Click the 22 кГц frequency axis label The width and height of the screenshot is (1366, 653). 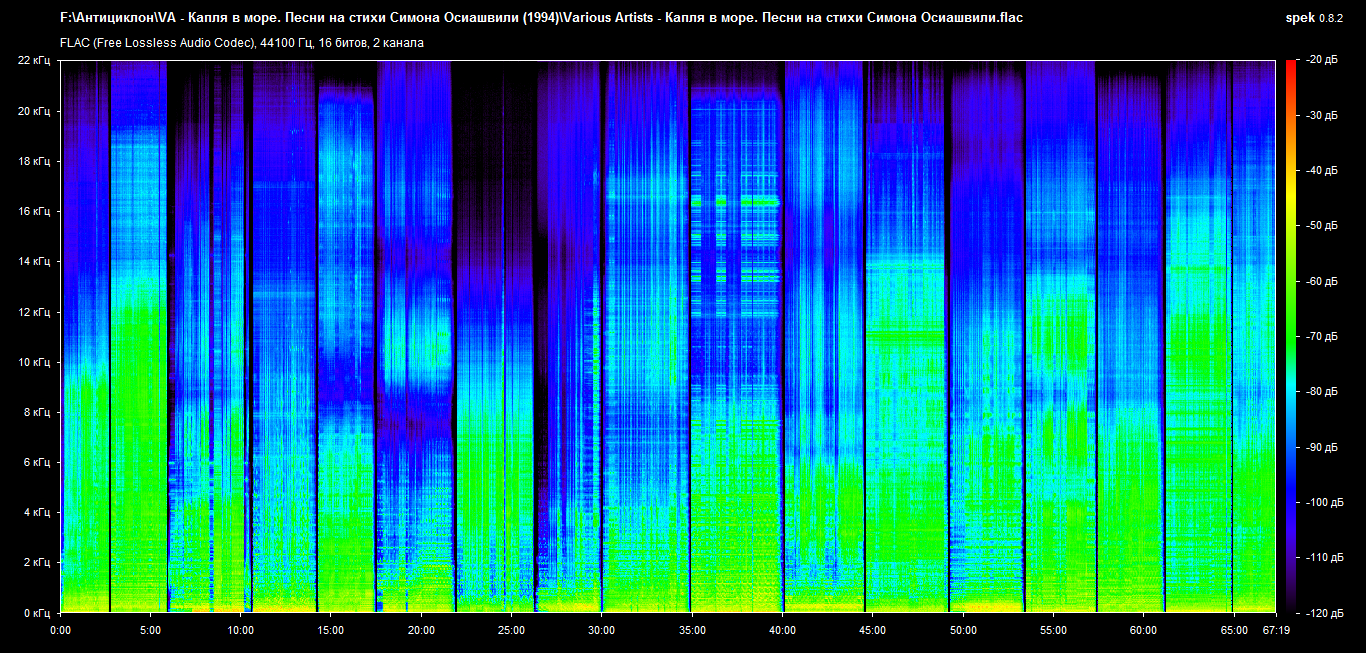pos(33,61)
